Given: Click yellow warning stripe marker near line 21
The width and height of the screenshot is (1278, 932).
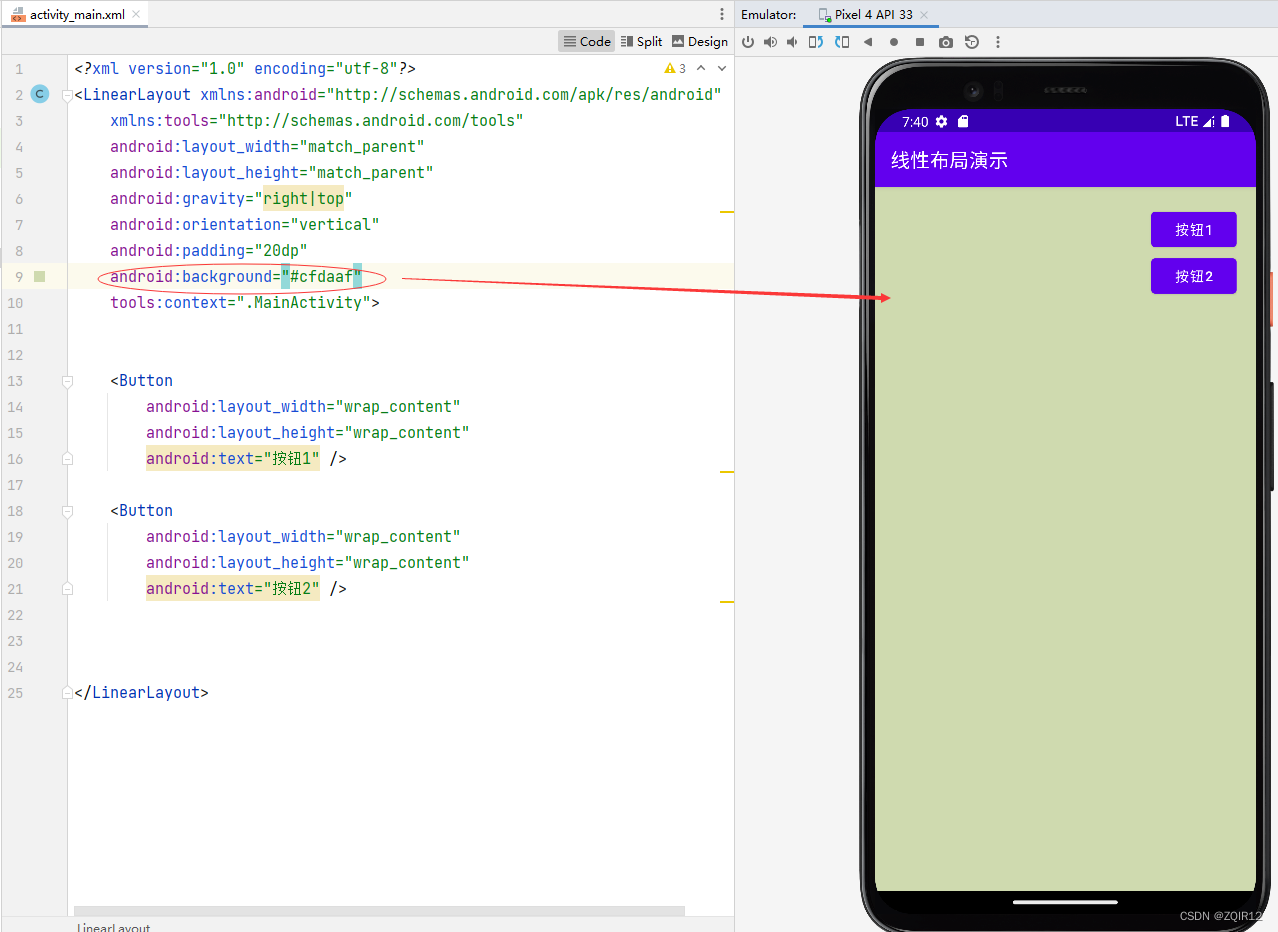Looking at the screenshot, I should tap(727, 602).
